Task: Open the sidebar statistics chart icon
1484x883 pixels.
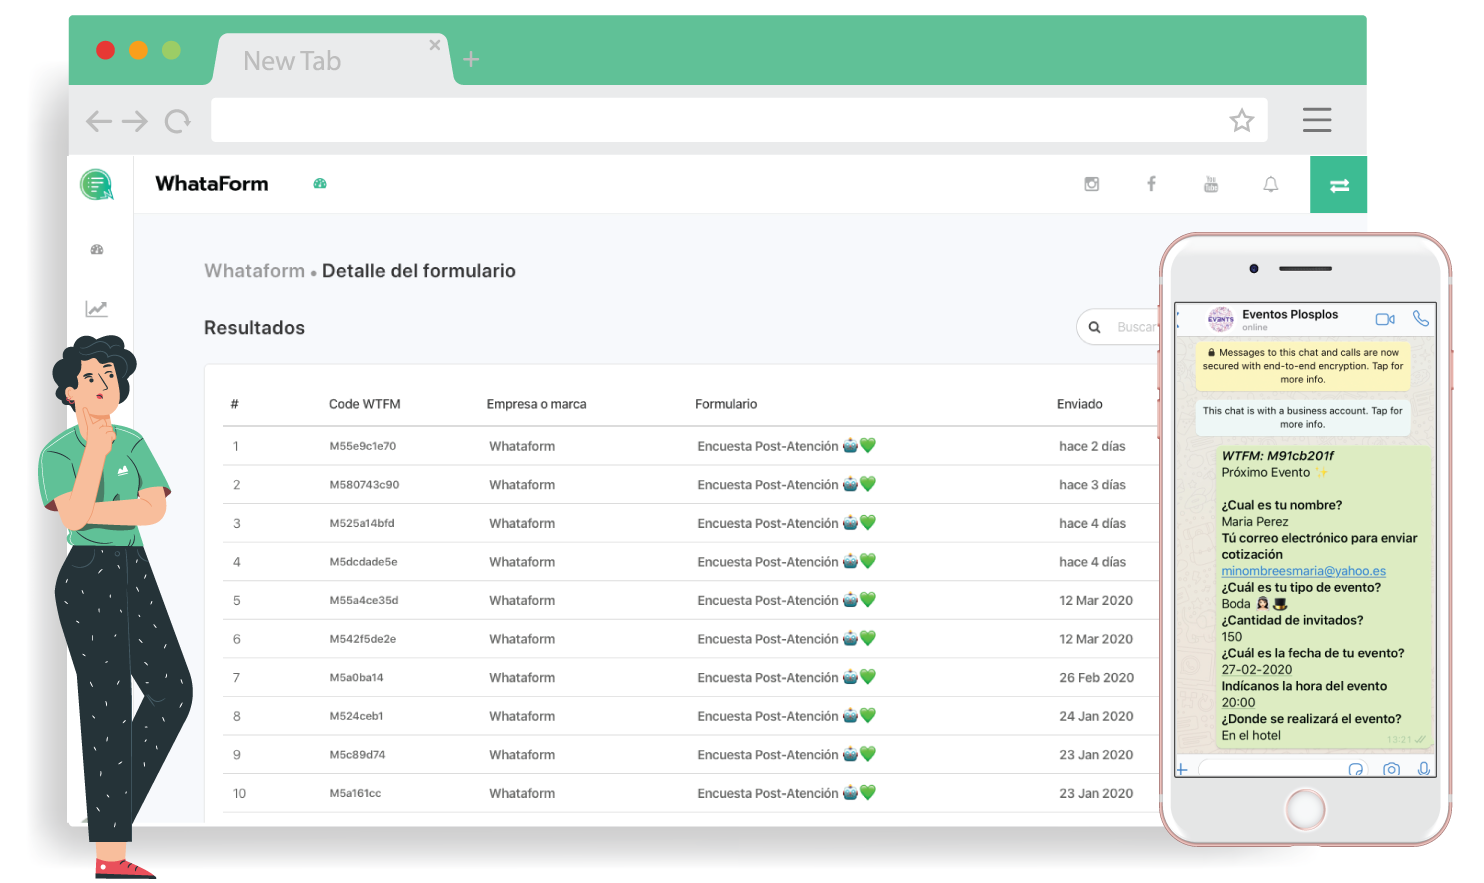Action: click(x=97, y=309)
